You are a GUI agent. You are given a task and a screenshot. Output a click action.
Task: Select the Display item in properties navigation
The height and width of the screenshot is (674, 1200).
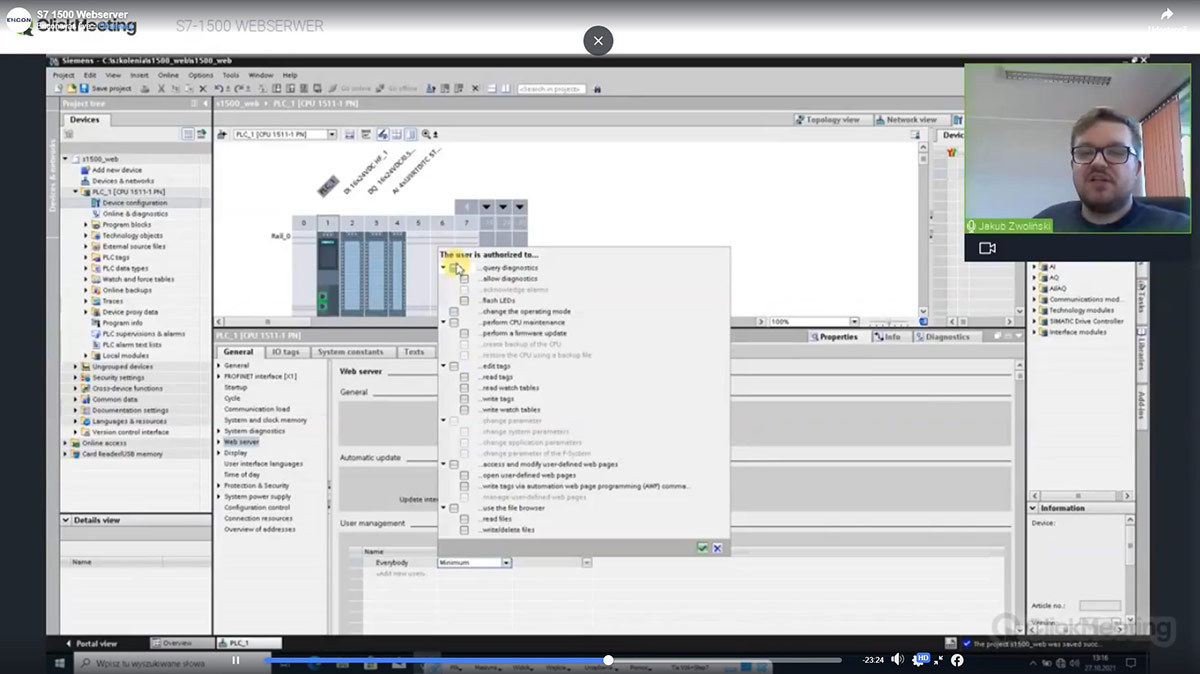click(235, 452)
